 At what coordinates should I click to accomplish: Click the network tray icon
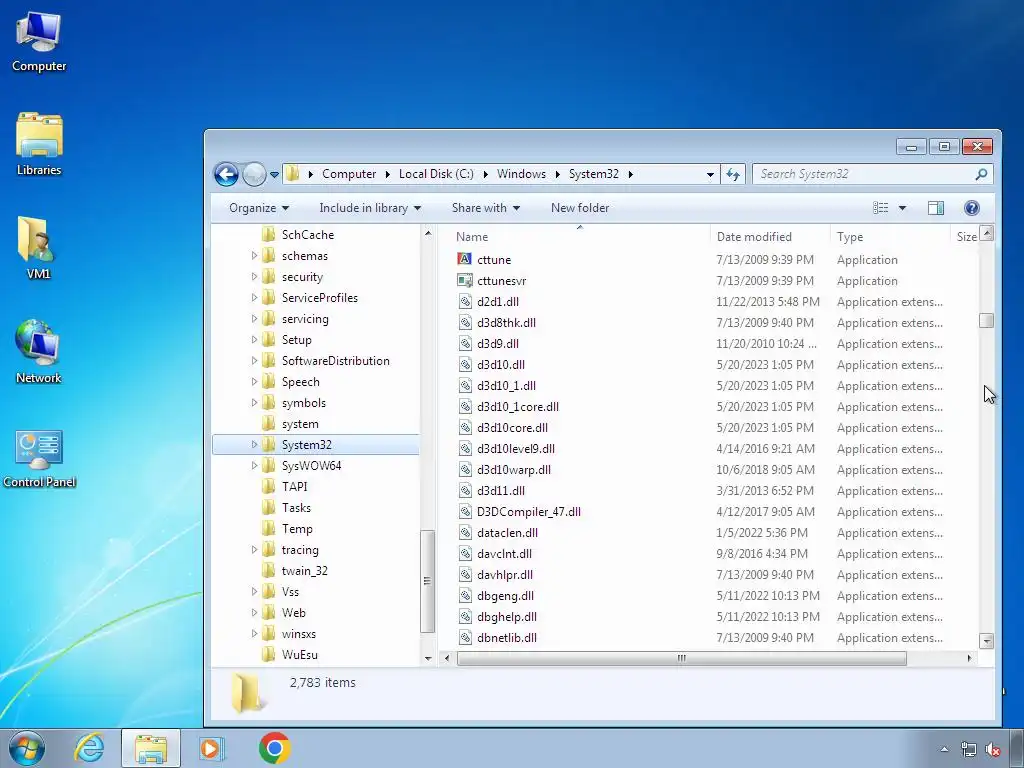click(968, 749)
